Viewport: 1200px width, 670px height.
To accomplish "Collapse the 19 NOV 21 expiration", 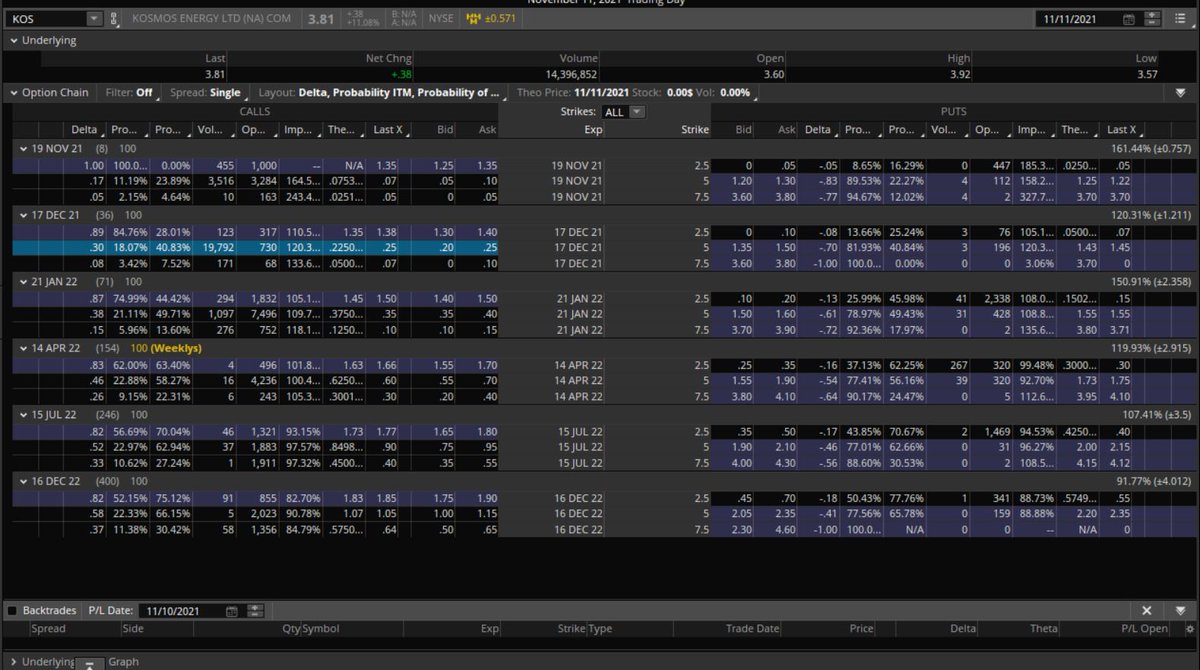I will pos(23,148).
